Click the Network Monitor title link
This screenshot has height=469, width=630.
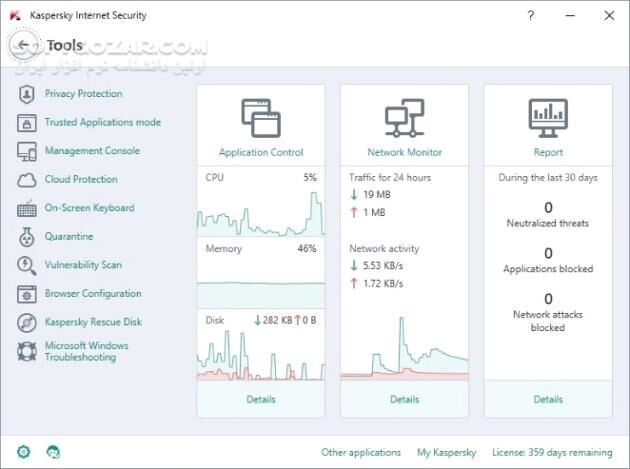pyautogui.click(x=404, y=152)
